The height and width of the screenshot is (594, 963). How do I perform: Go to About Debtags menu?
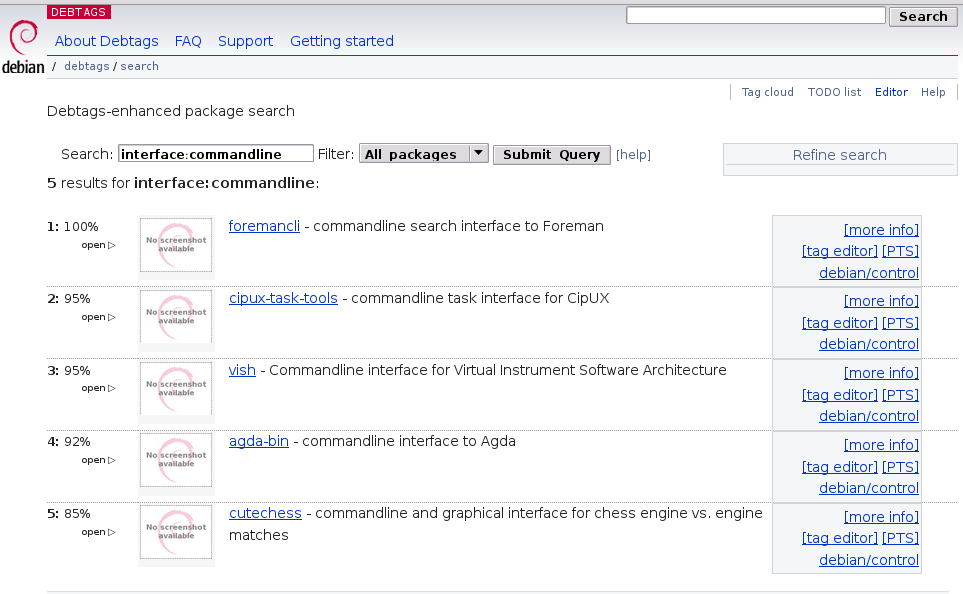pyautogui.click(x=106, y=41)
